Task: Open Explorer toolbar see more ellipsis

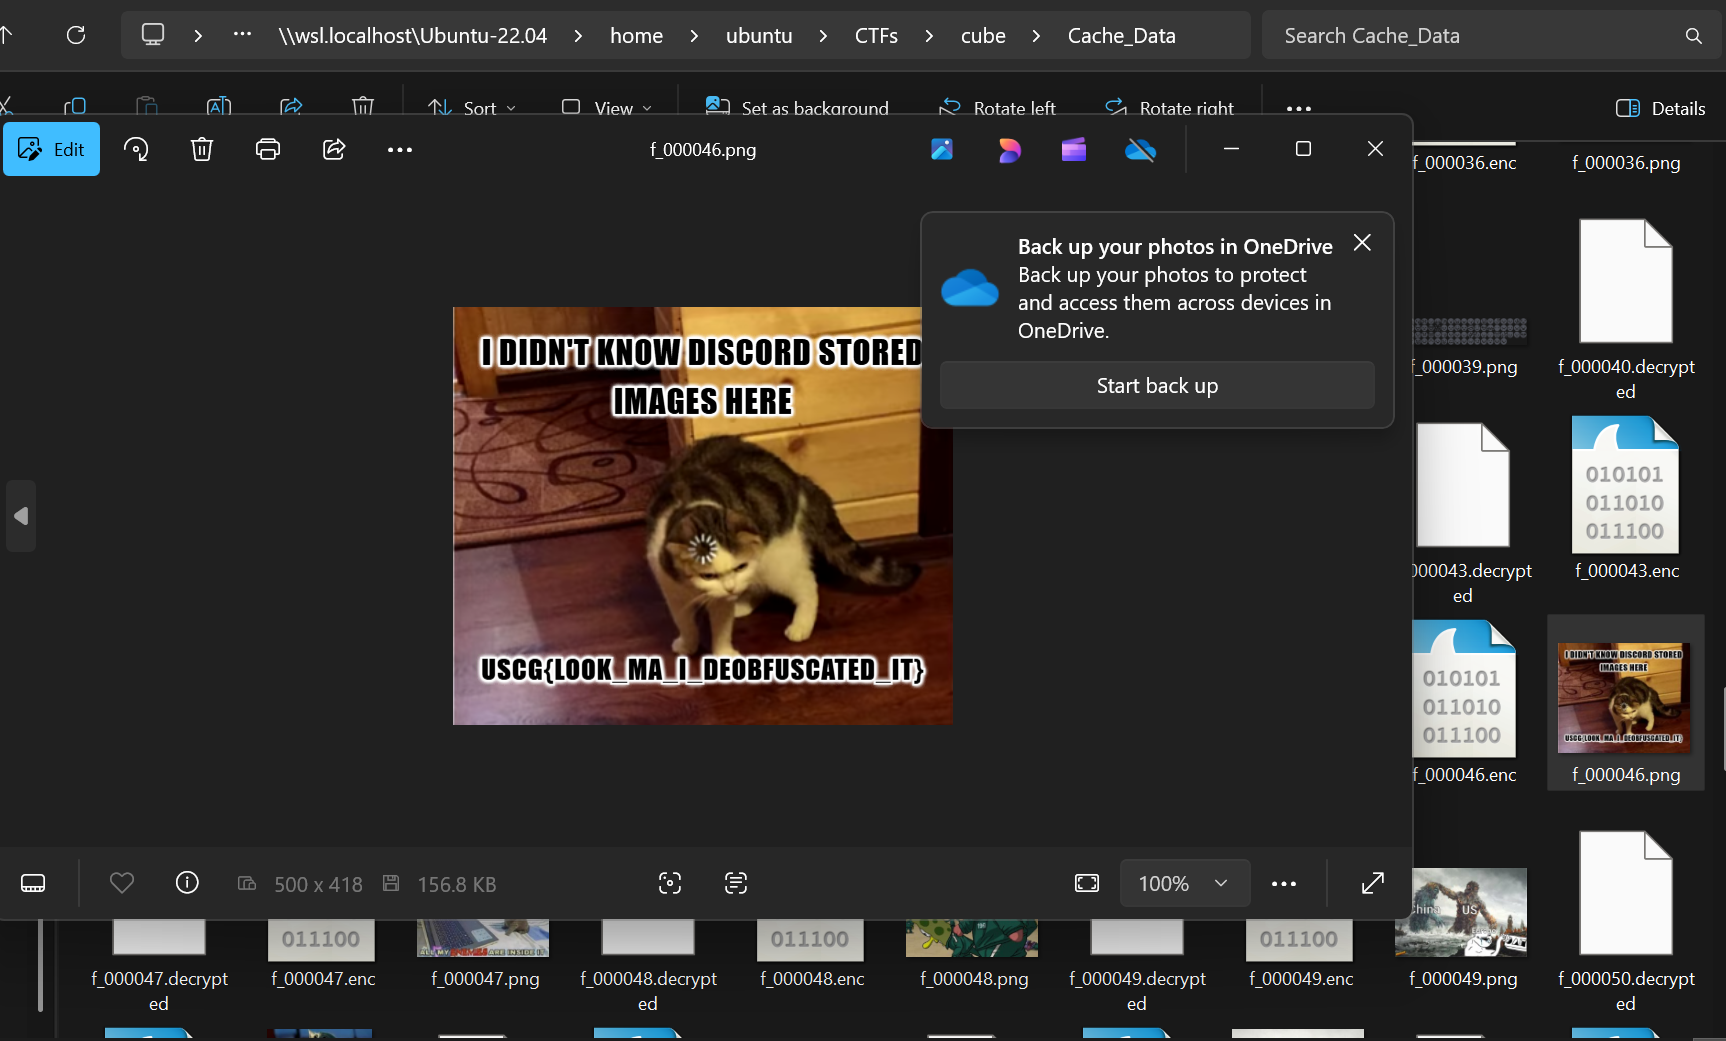Action: (1299, 108)
